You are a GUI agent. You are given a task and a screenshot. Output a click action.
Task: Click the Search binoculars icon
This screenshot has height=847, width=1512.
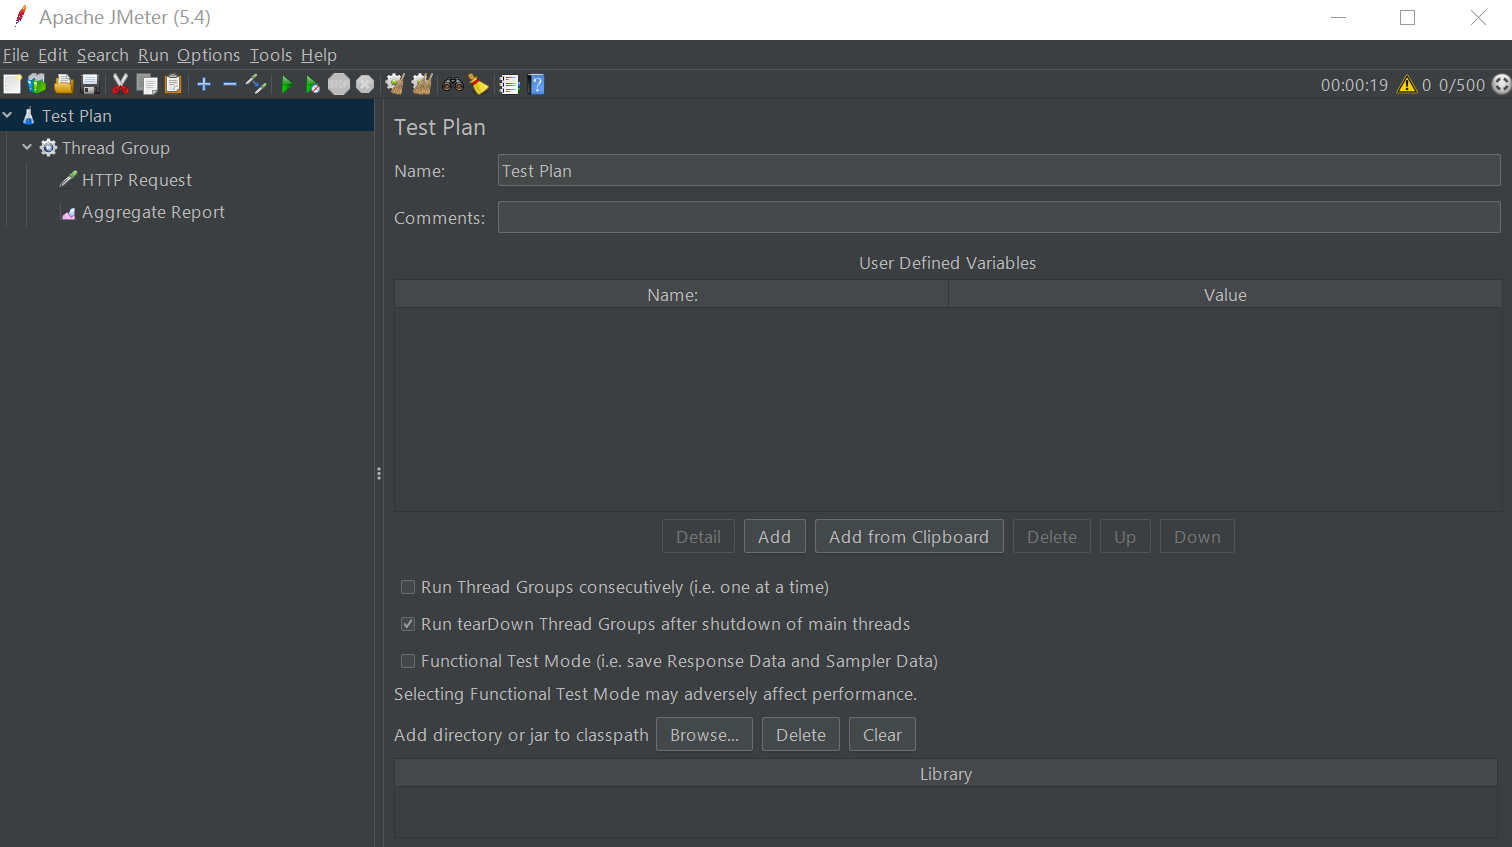453,84
